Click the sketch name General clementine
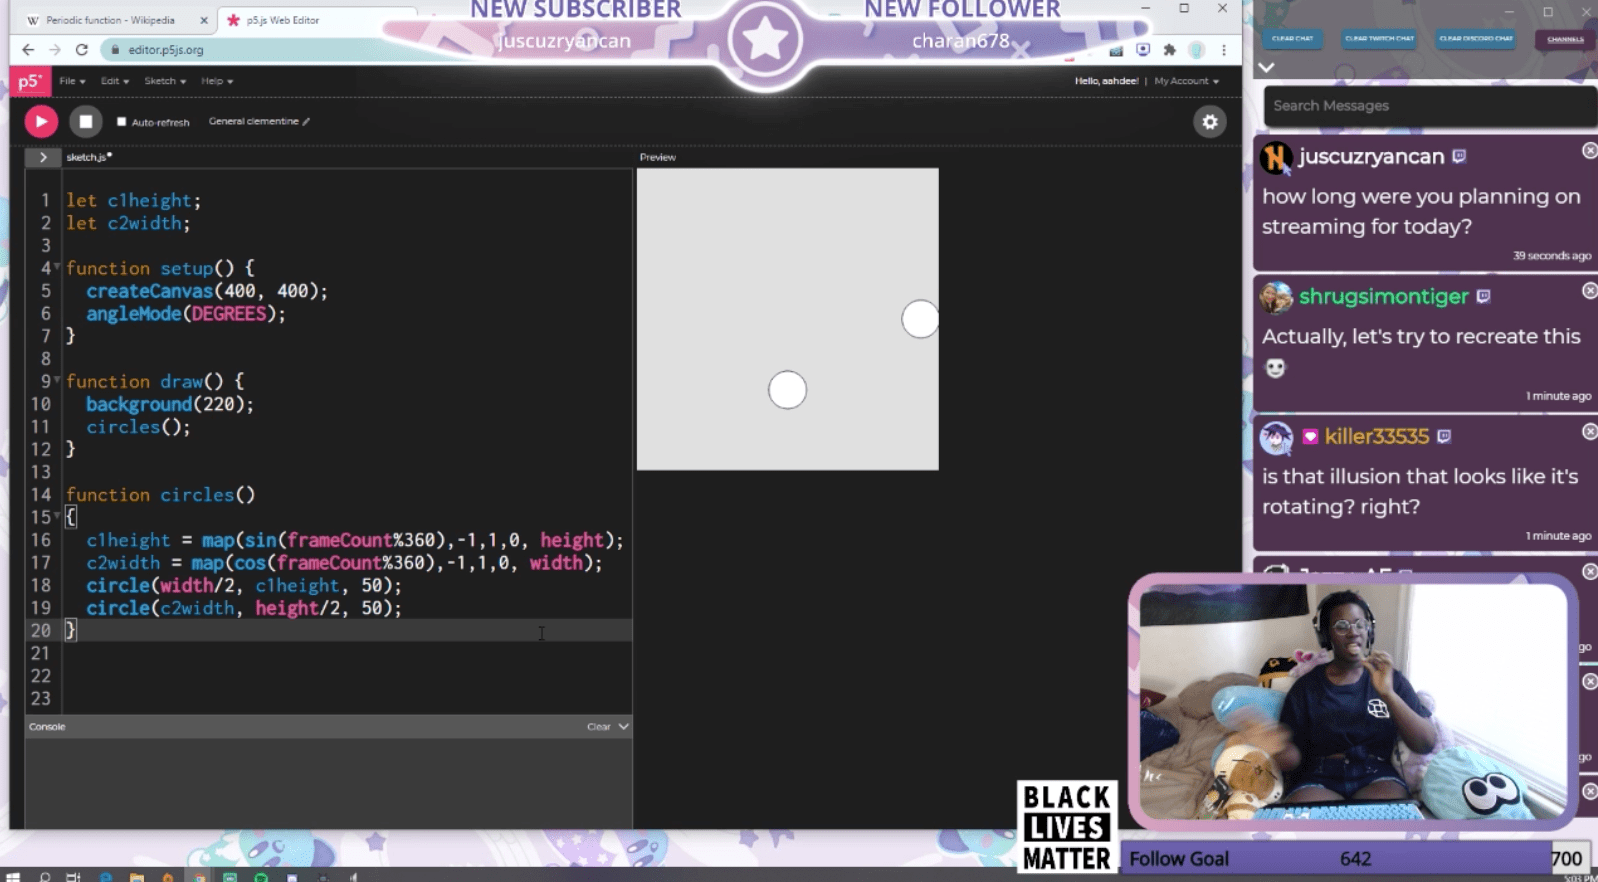The height and width of the screenshot is (882, 1598). (x=253, y=121)
